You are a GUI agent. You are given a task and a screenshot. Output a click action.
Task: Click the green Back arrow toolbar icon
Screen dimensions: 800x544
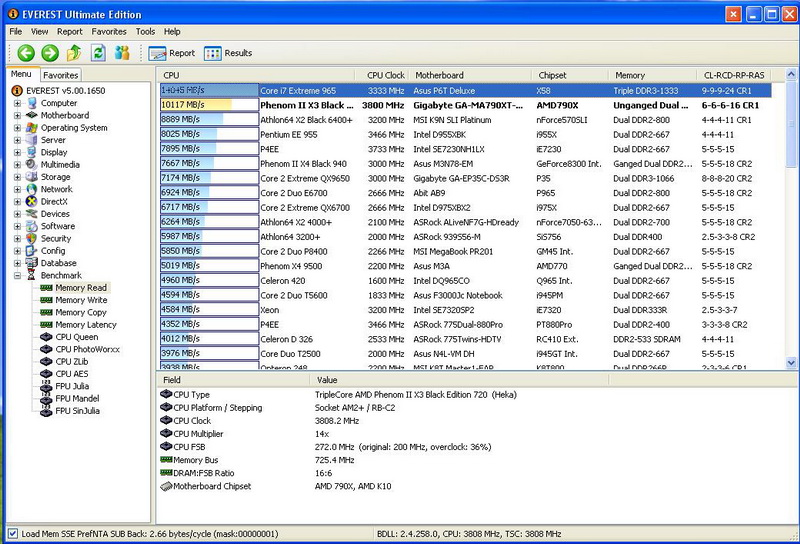(x=26, y=53)
